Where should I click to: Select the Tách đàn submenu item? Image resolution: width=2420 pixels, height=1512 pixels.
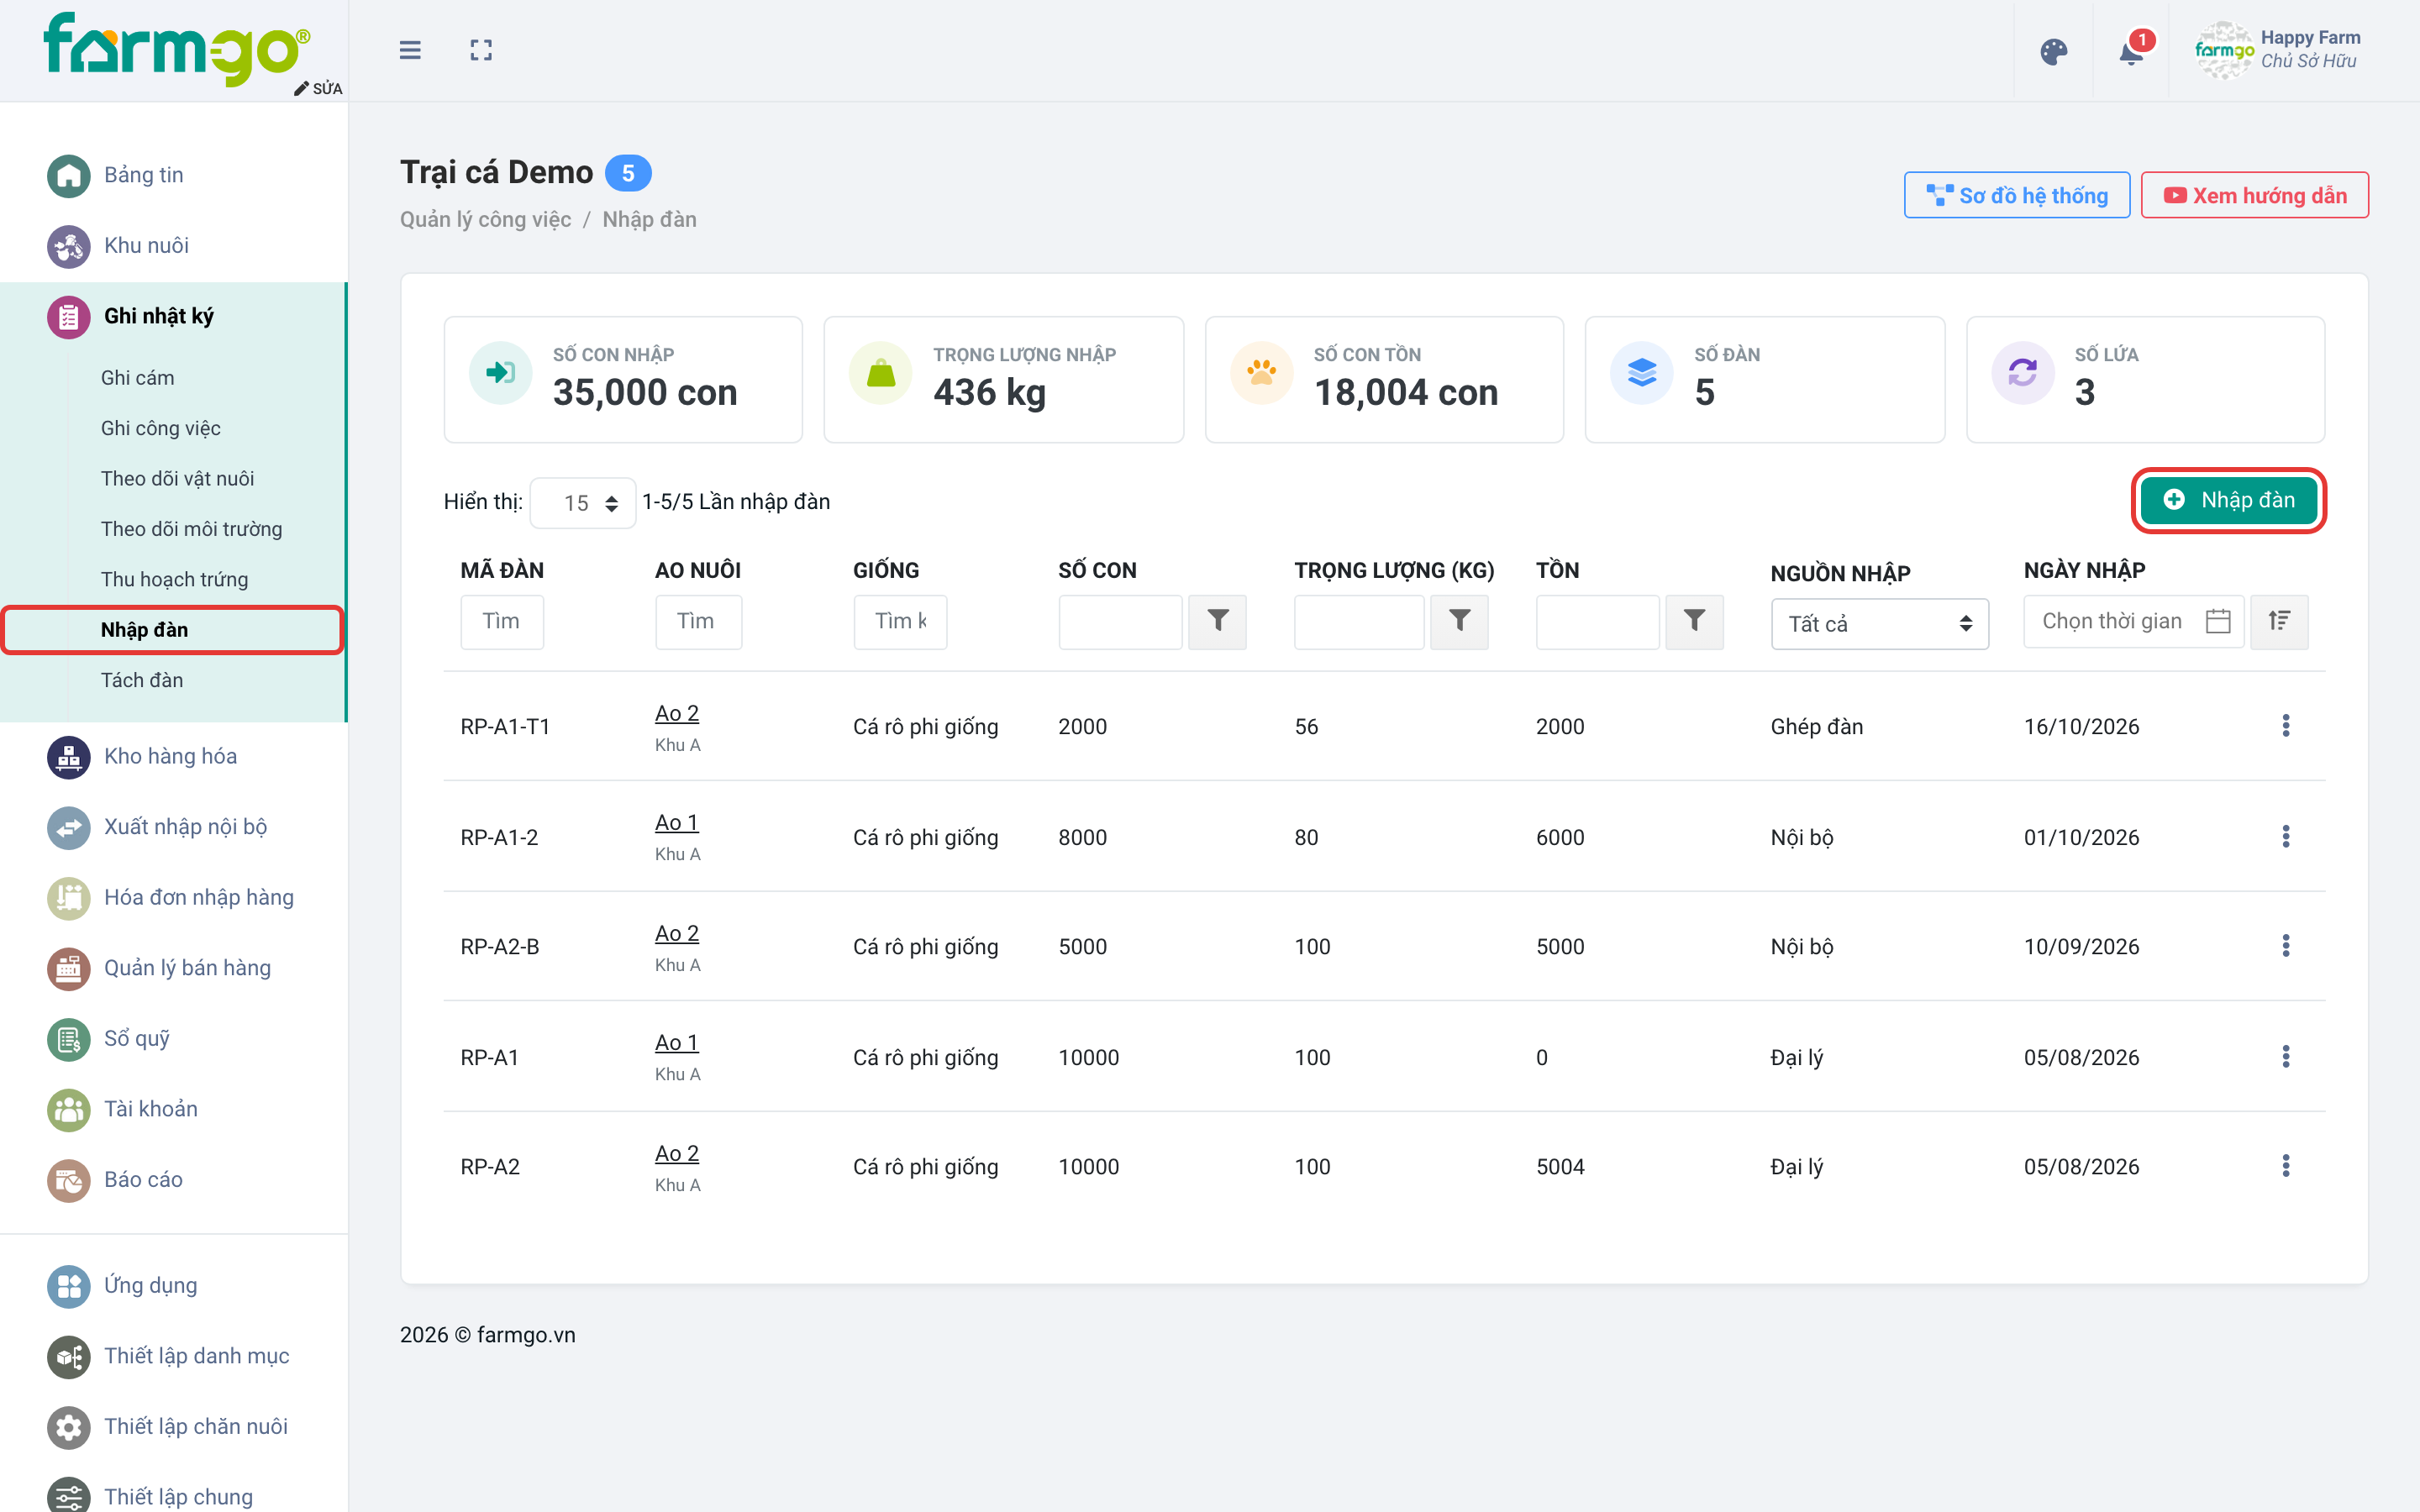pyautogui.click(x=141, y=680)
